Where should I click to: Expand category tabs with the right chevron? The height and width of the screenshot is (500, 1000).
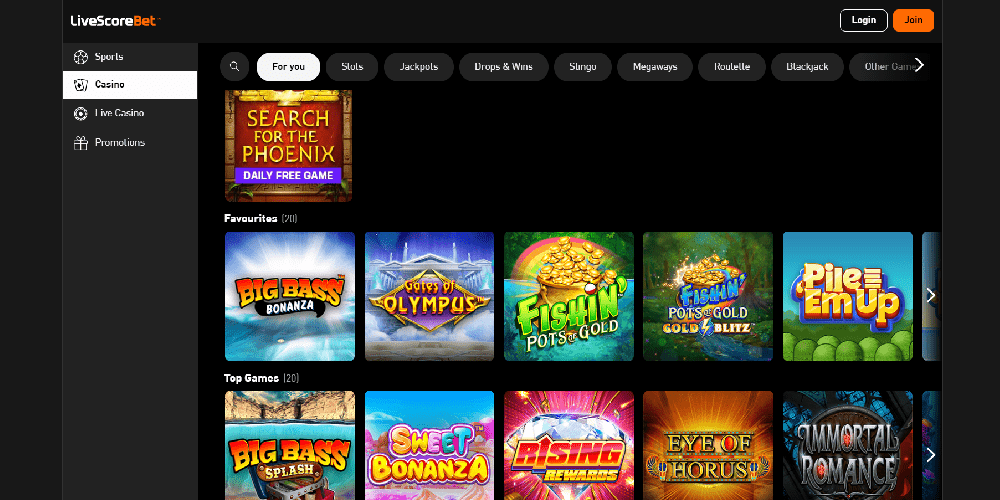919,65
